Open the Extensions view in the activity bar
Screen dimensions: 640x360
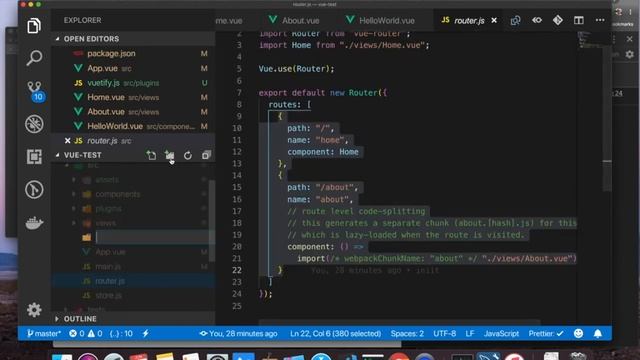pos(34,157)
